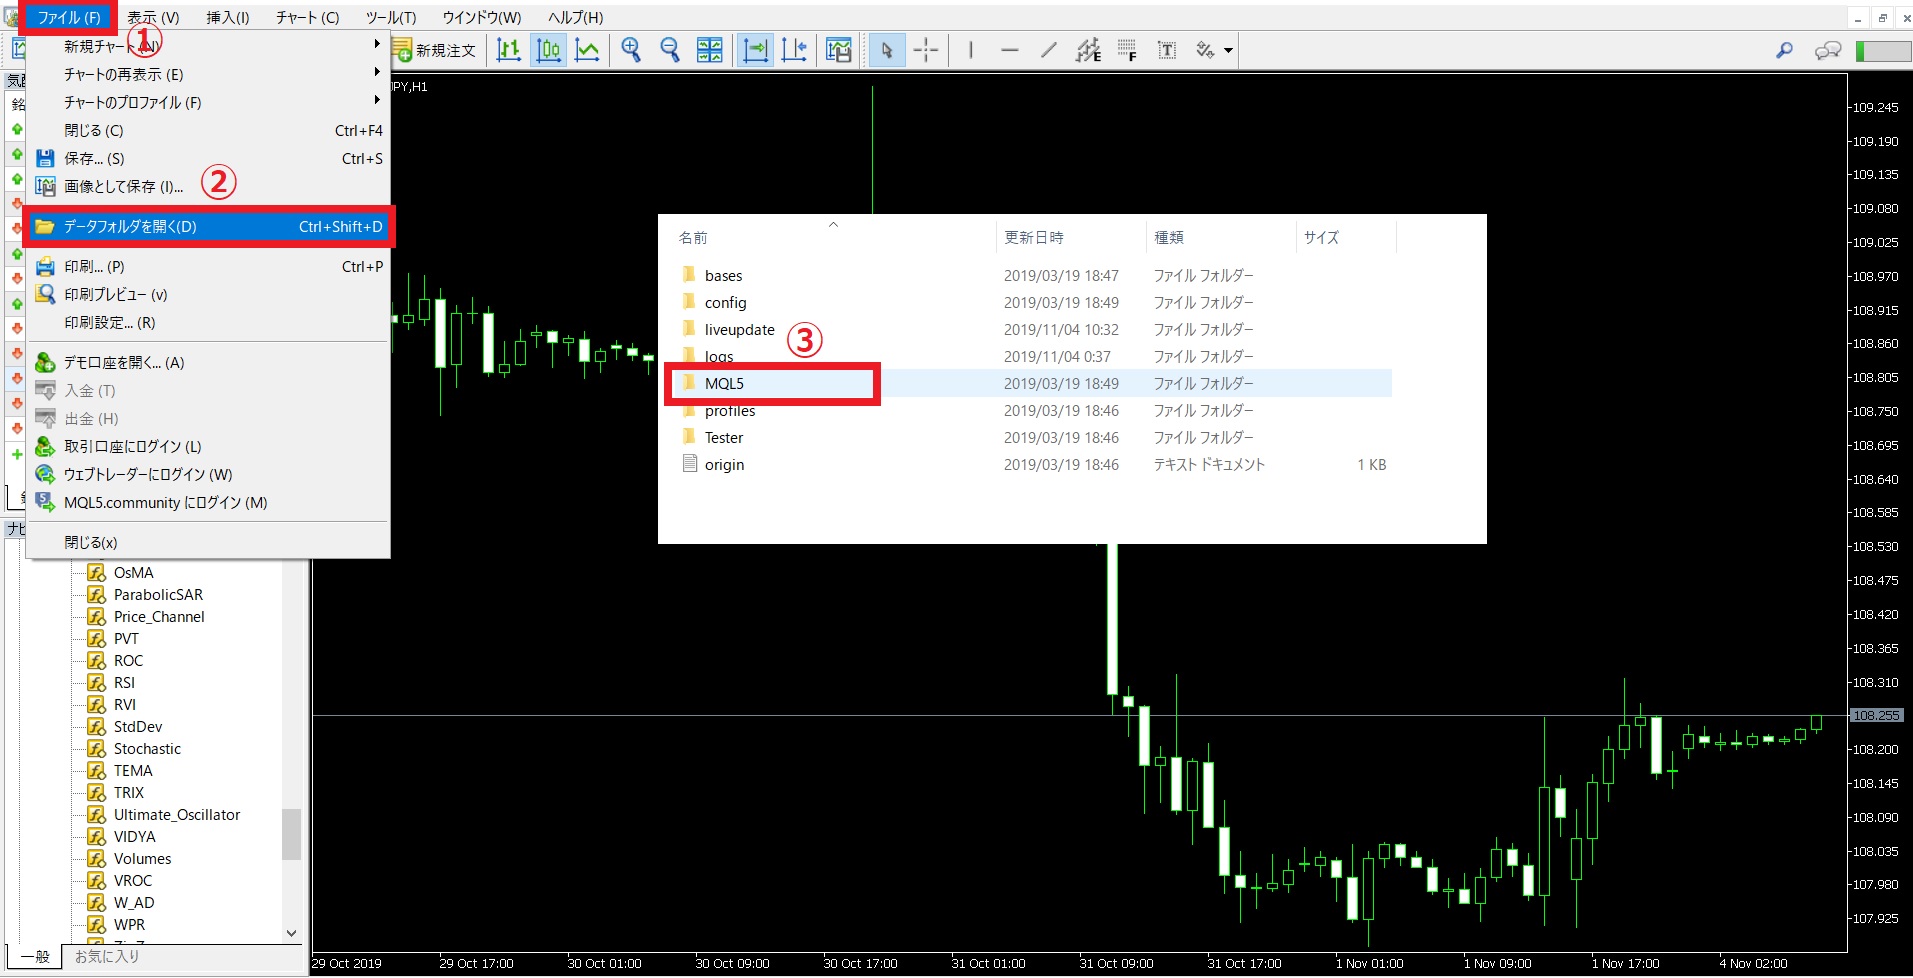Toggle auto scroll to latest bar
Image resolution: width=1913 pixels, height=978 pixels.
[756, 50]
